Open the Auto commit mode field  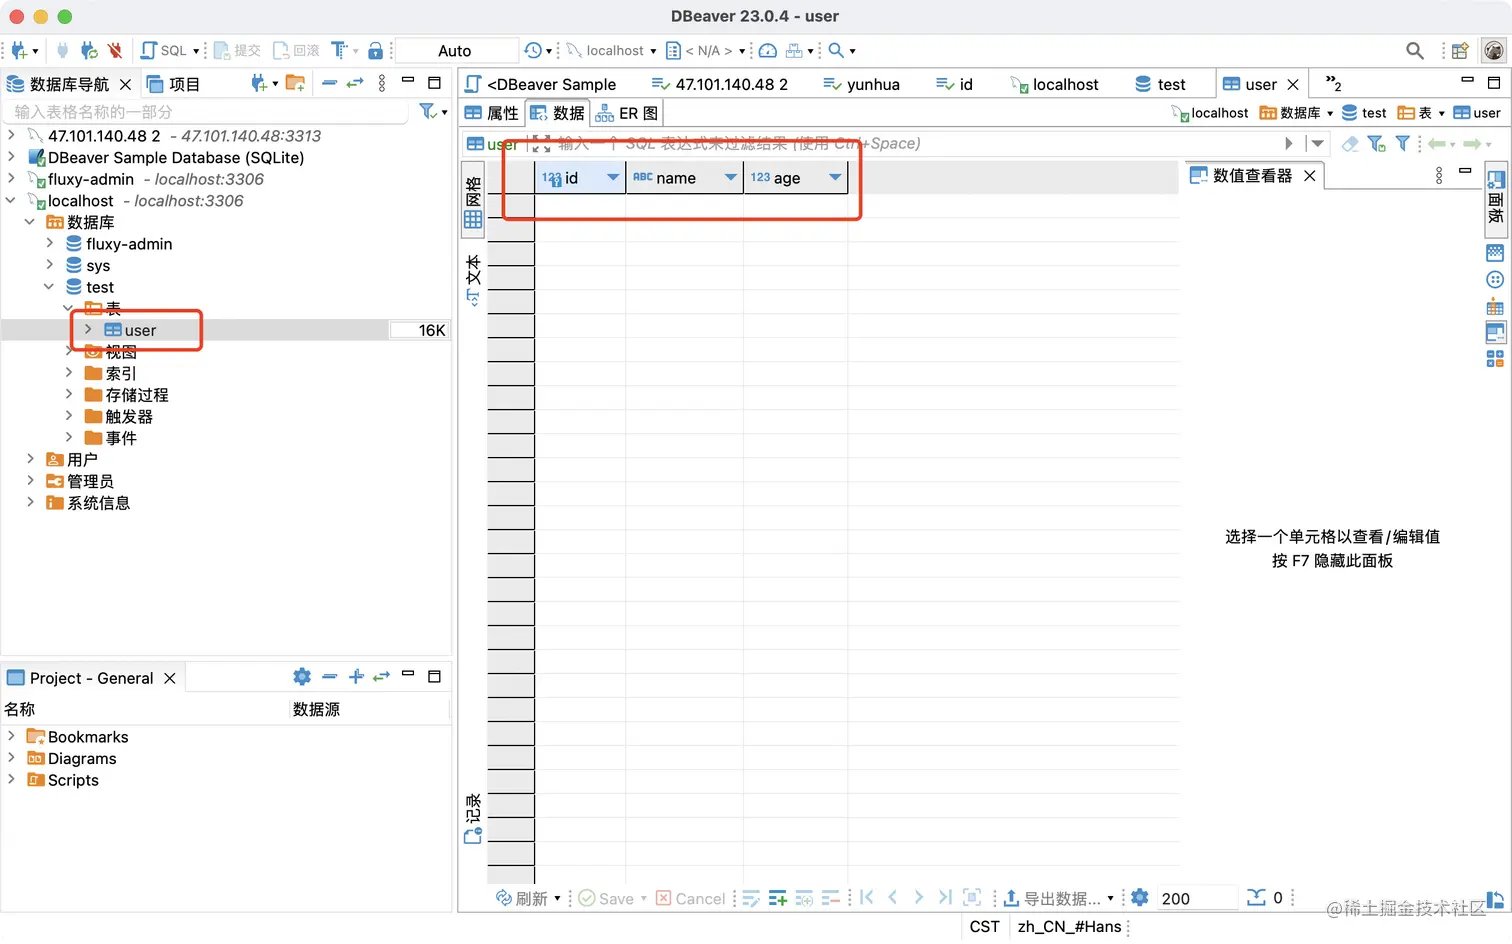click(x=455, y=50)
